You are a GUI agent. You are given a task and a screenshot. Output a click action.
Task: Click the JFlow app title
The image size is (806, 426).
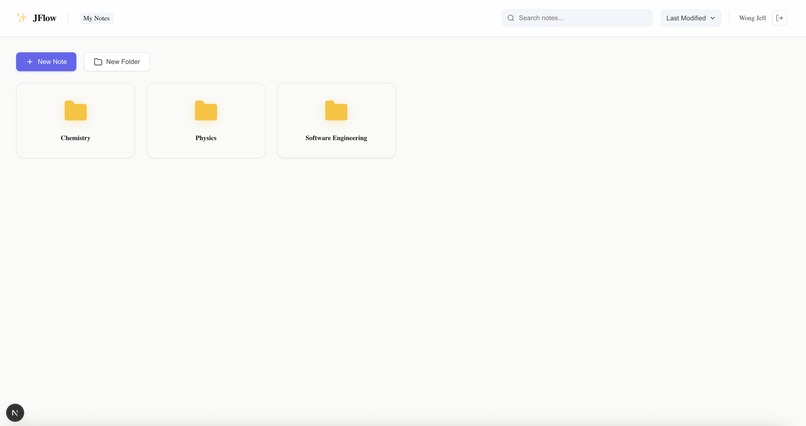tap(44, 18)
